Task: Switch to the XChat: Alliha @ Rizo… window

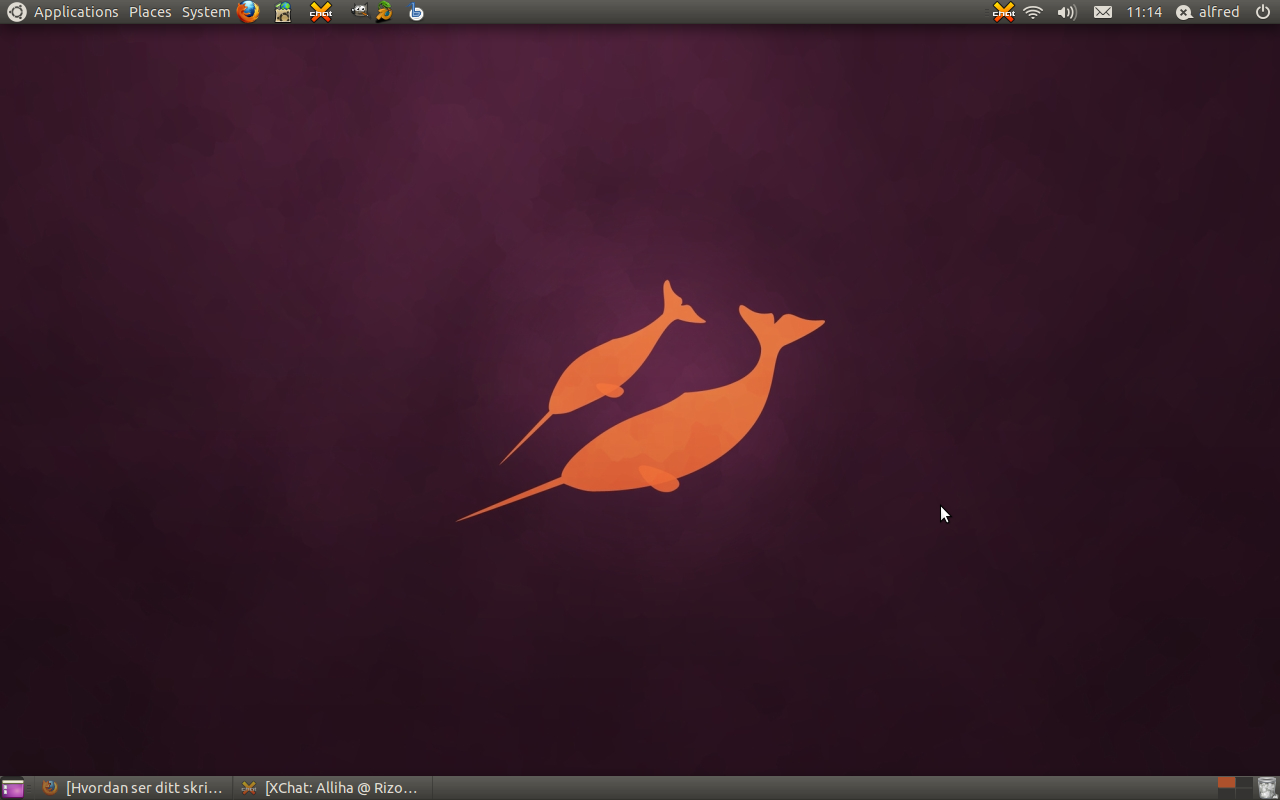Action: click(x=332, y=788)
